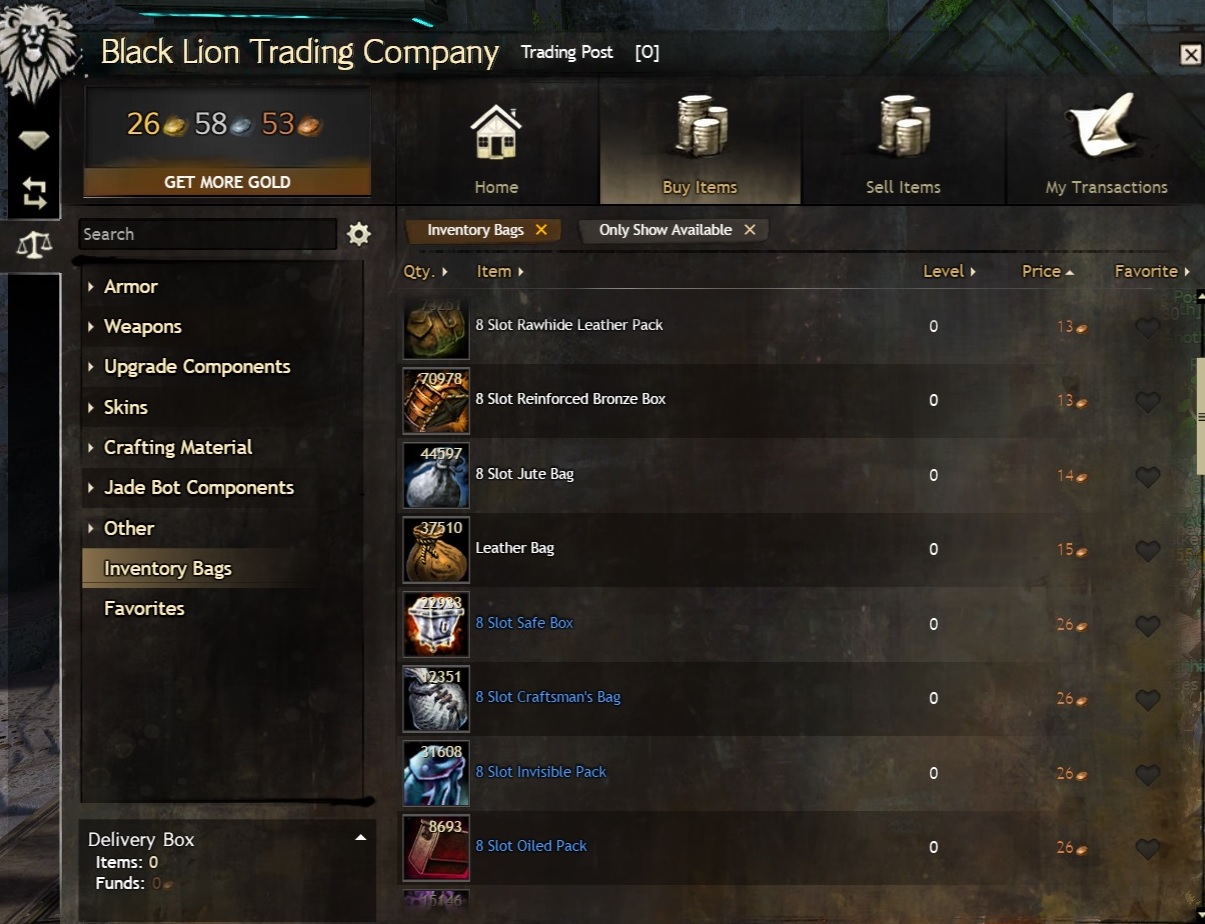Screen dimensions: 1205x924
Task: Open the 8 Slot Craftsman's Bag link
Action: click(x=548, y=697)
